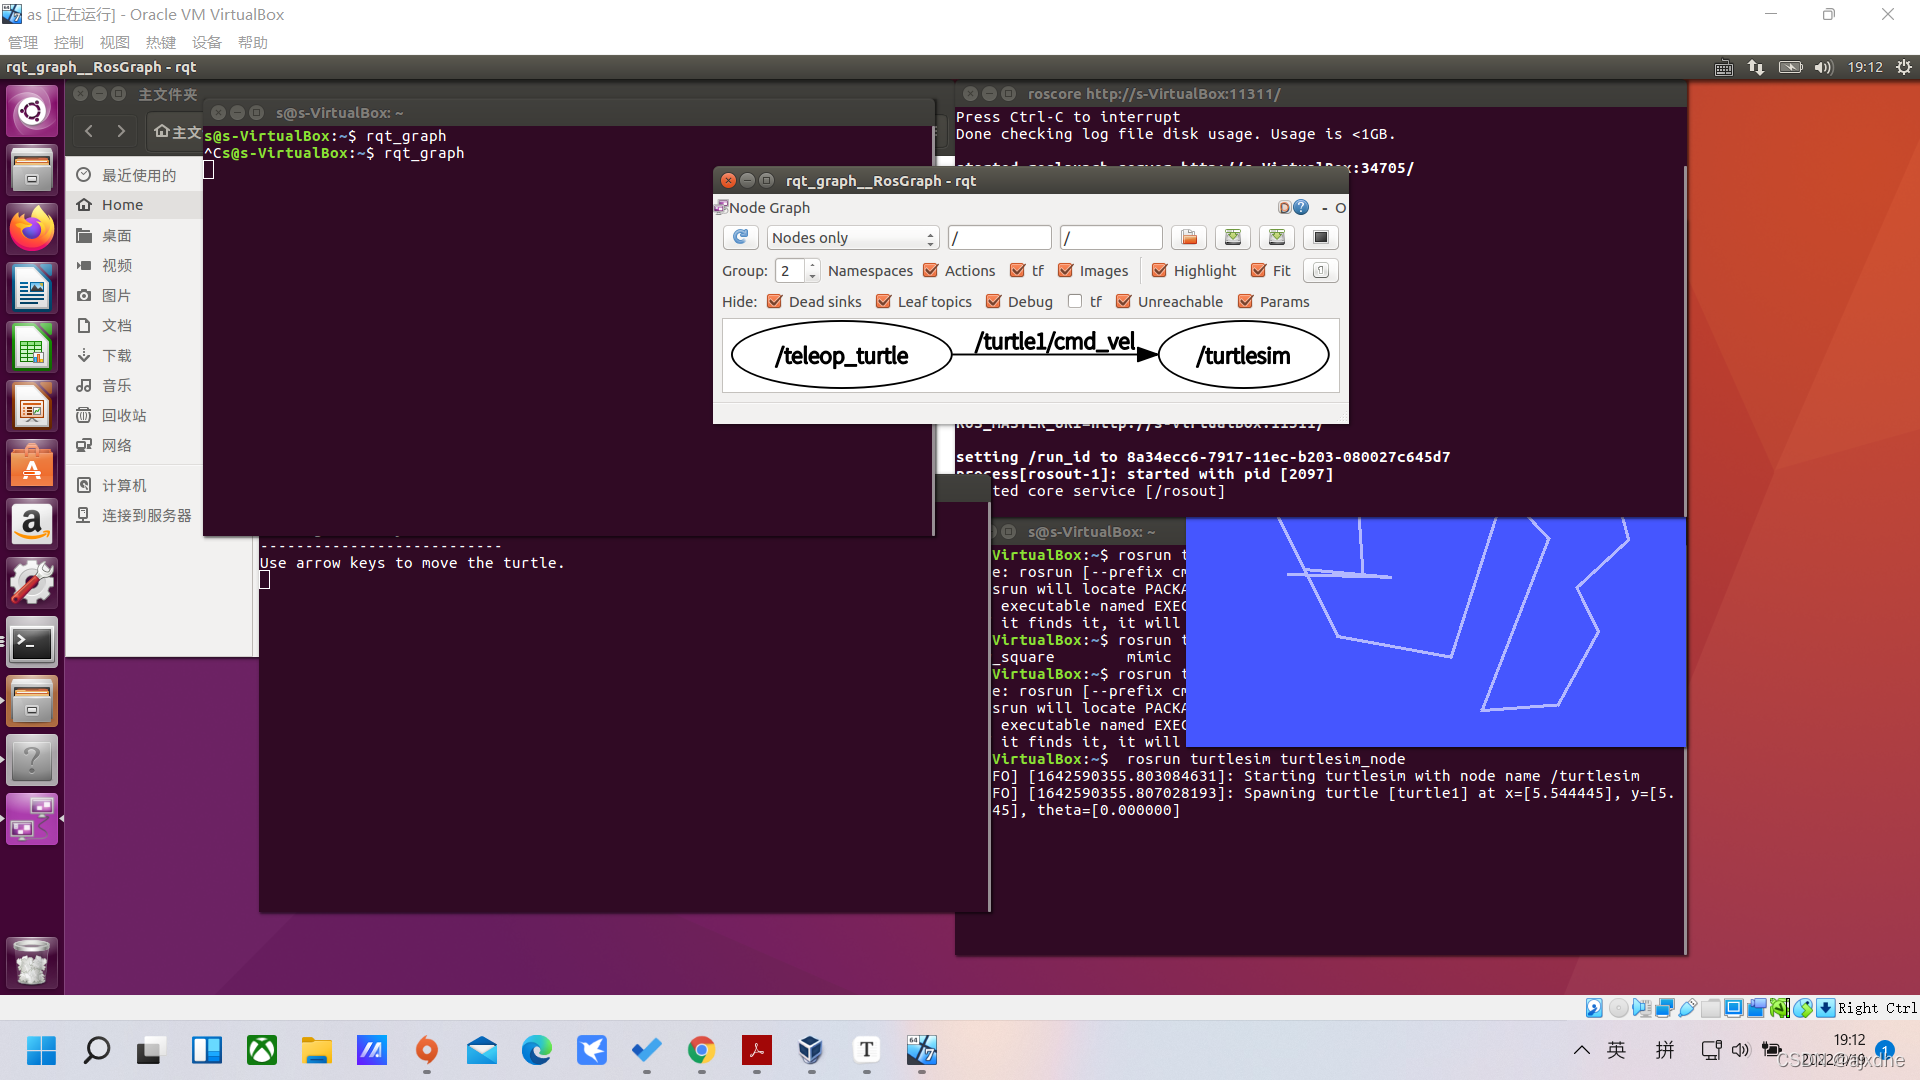Save graph as SVG button
1920x1080 pixels.
point(1277,237)
